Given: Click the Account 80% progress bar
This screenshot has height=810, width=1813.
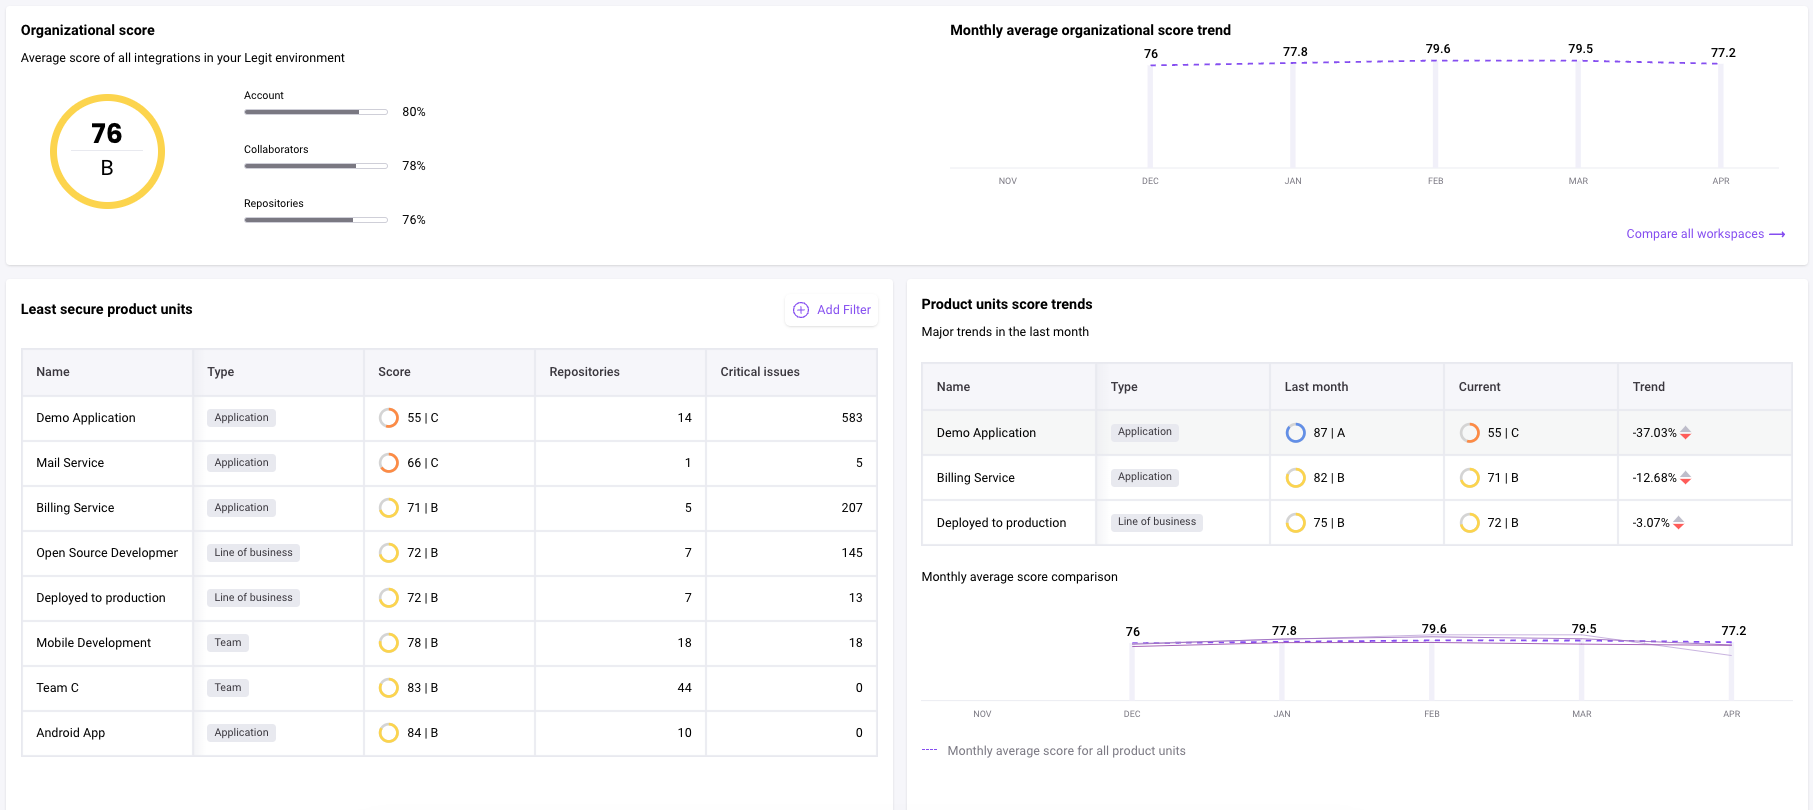Looking at the screenshot, I should click(x=316, y=112).
